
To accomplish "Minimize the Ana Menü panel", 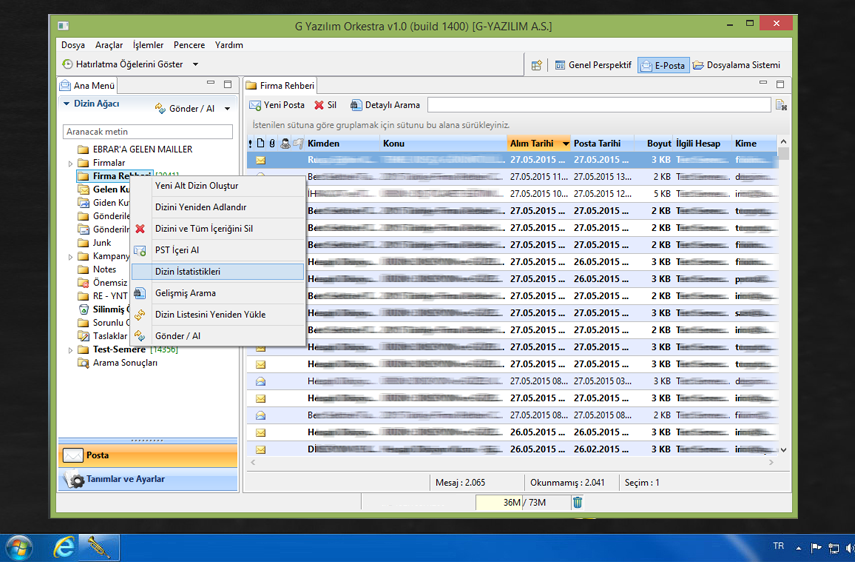I will (x=210, y=83).
